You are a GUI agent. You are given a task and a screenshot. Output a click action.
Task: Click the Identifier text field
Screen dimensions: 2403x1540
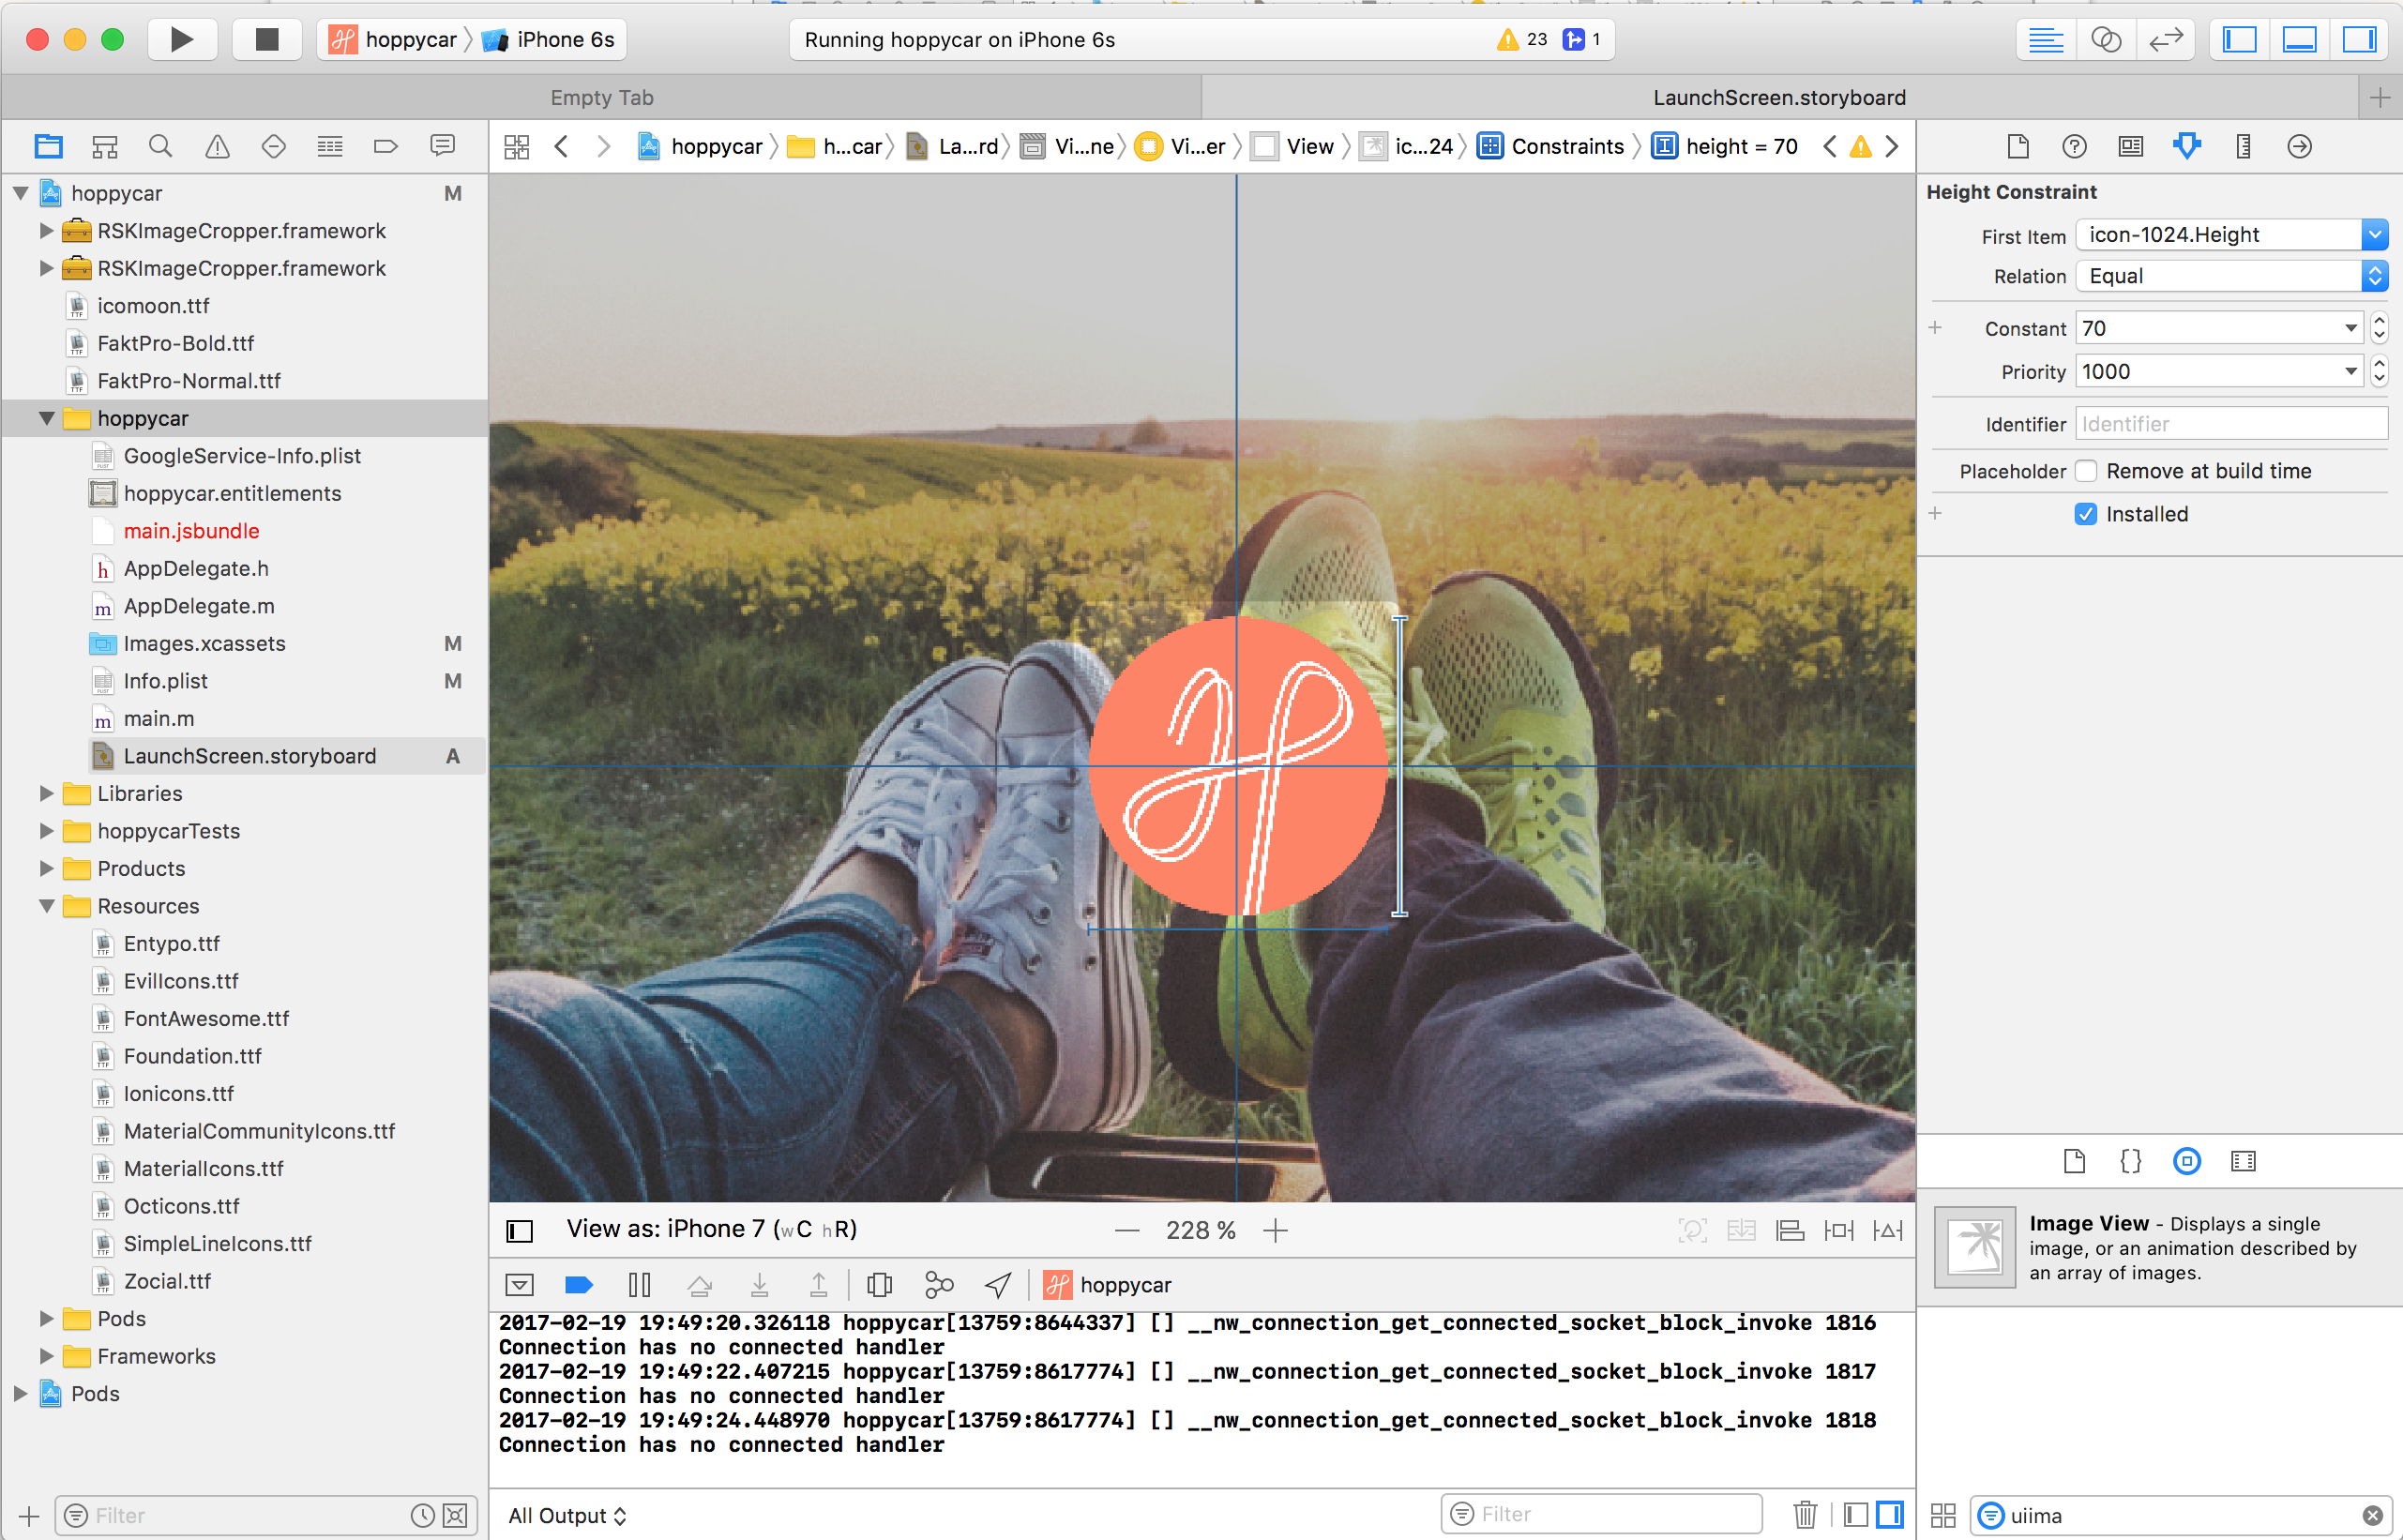(x=2230, y=424)
